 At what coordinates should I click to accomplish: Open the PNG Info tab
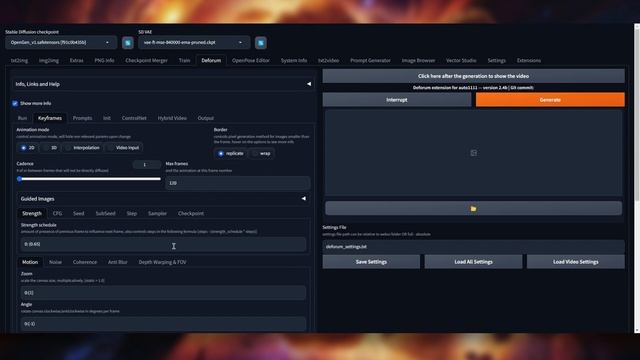coord(104,60)
